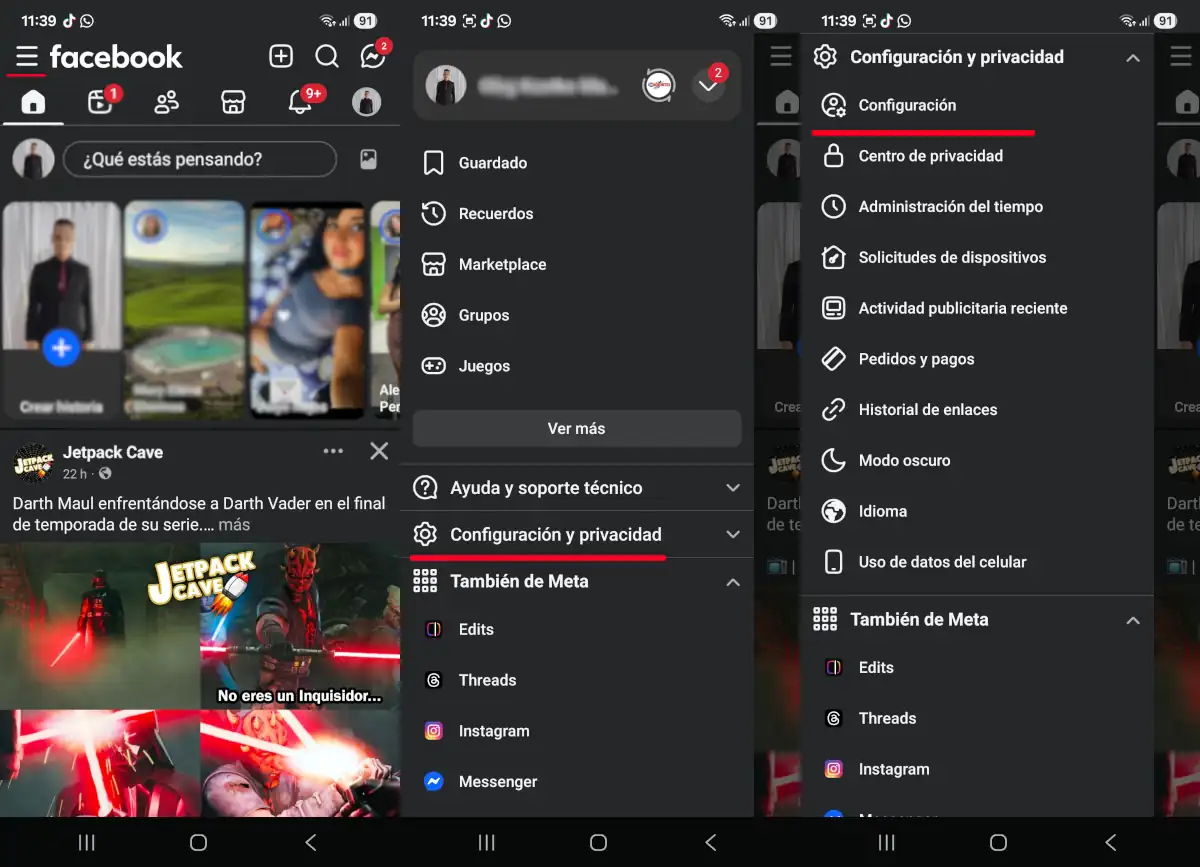Open Messenger app in middle panel
The width and height of the screenshot is (1200, 867).
577,782
